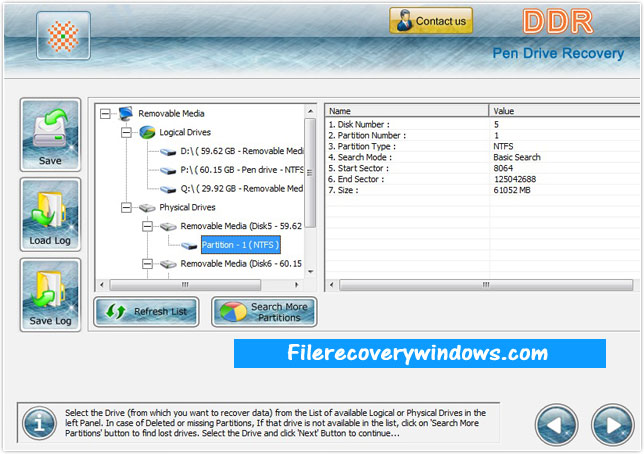Select Q:\ 29.92 GB Removable Media drive

(242, 189)
